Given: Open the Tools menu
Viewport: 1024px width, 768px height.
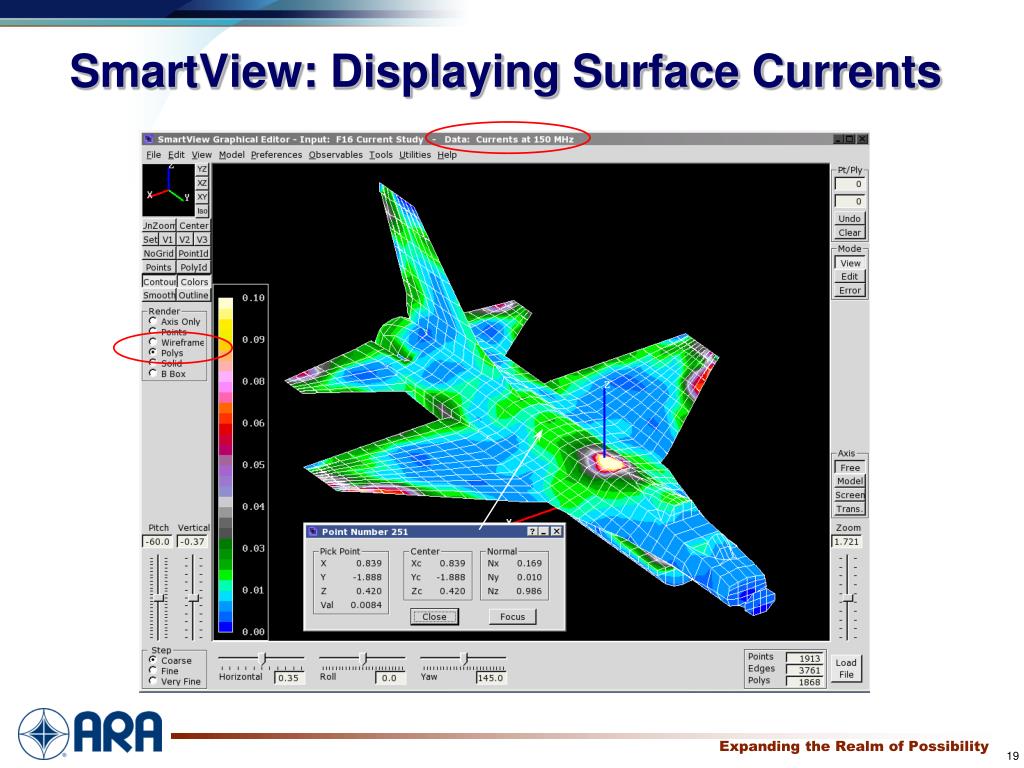Looking at the screenshot, I should coord(381,155).
